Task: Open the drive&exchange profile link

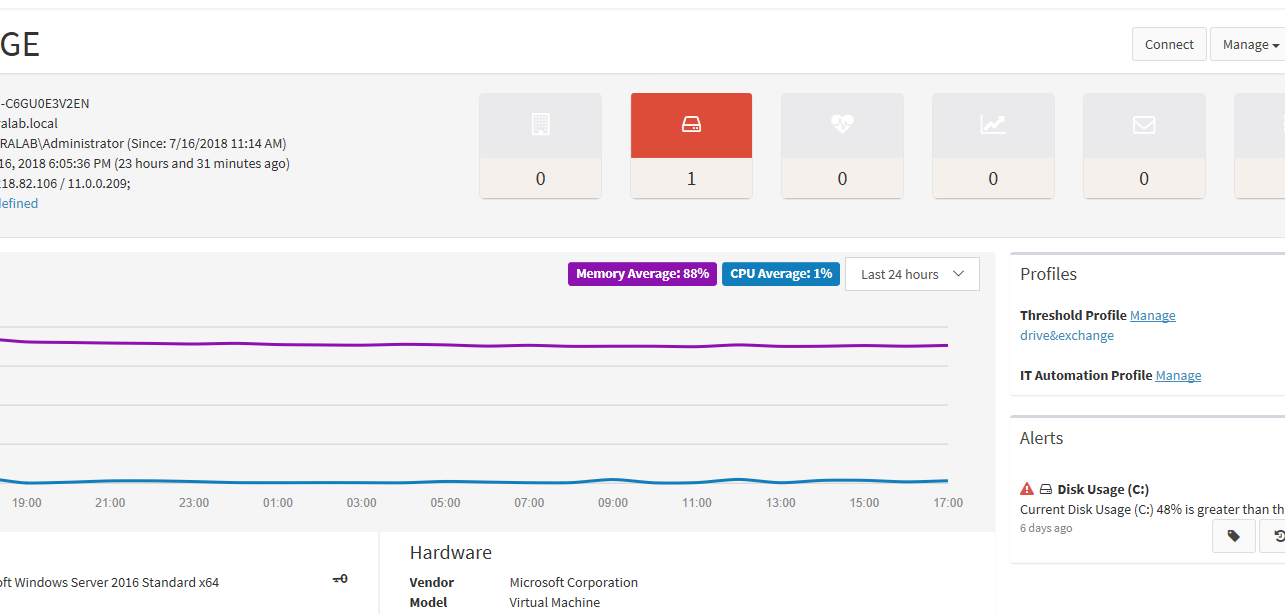Action: pyautogui.click(x=1067, y=335)
